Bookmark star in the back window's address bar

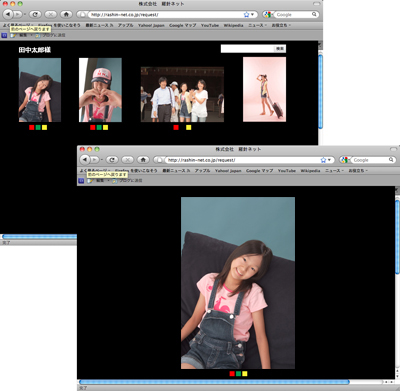point(246,15)
